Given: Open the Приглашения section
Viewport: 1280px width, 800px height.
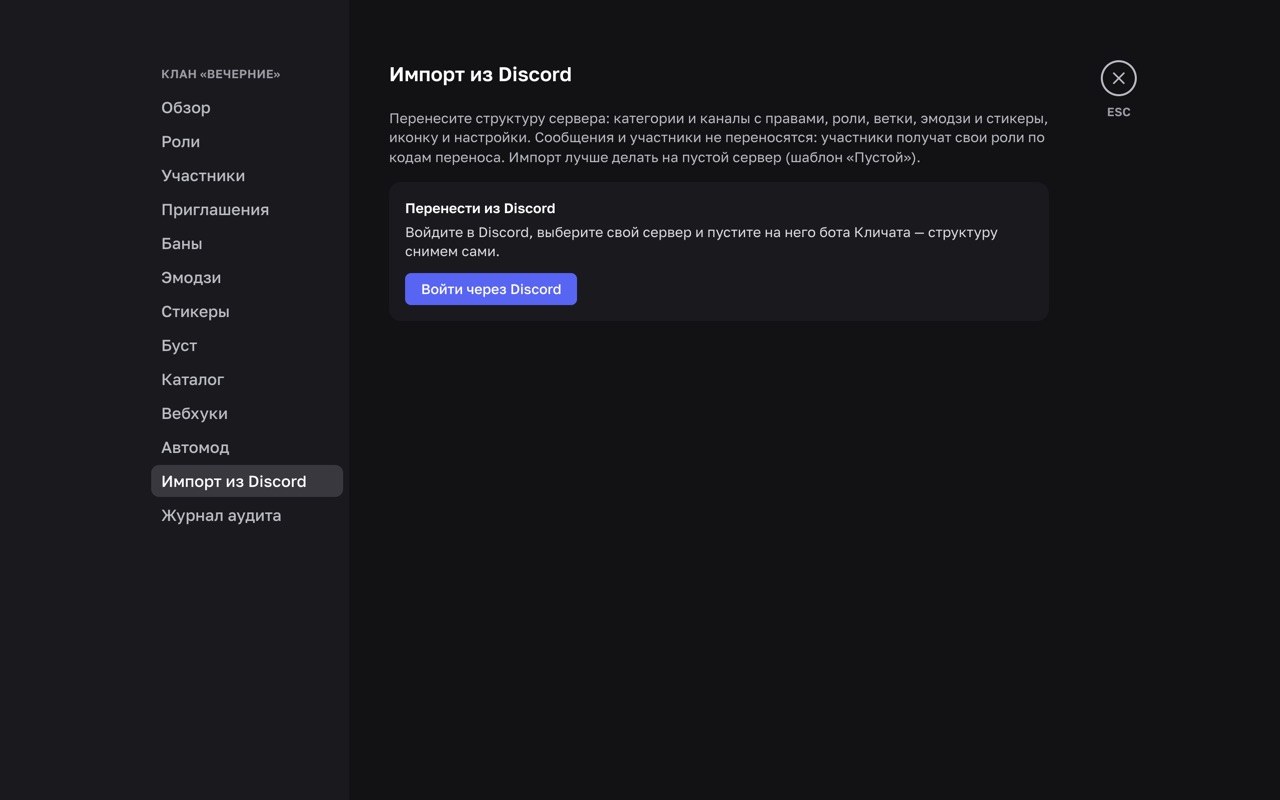Looking at the screenshot, I should coord(247,209).
